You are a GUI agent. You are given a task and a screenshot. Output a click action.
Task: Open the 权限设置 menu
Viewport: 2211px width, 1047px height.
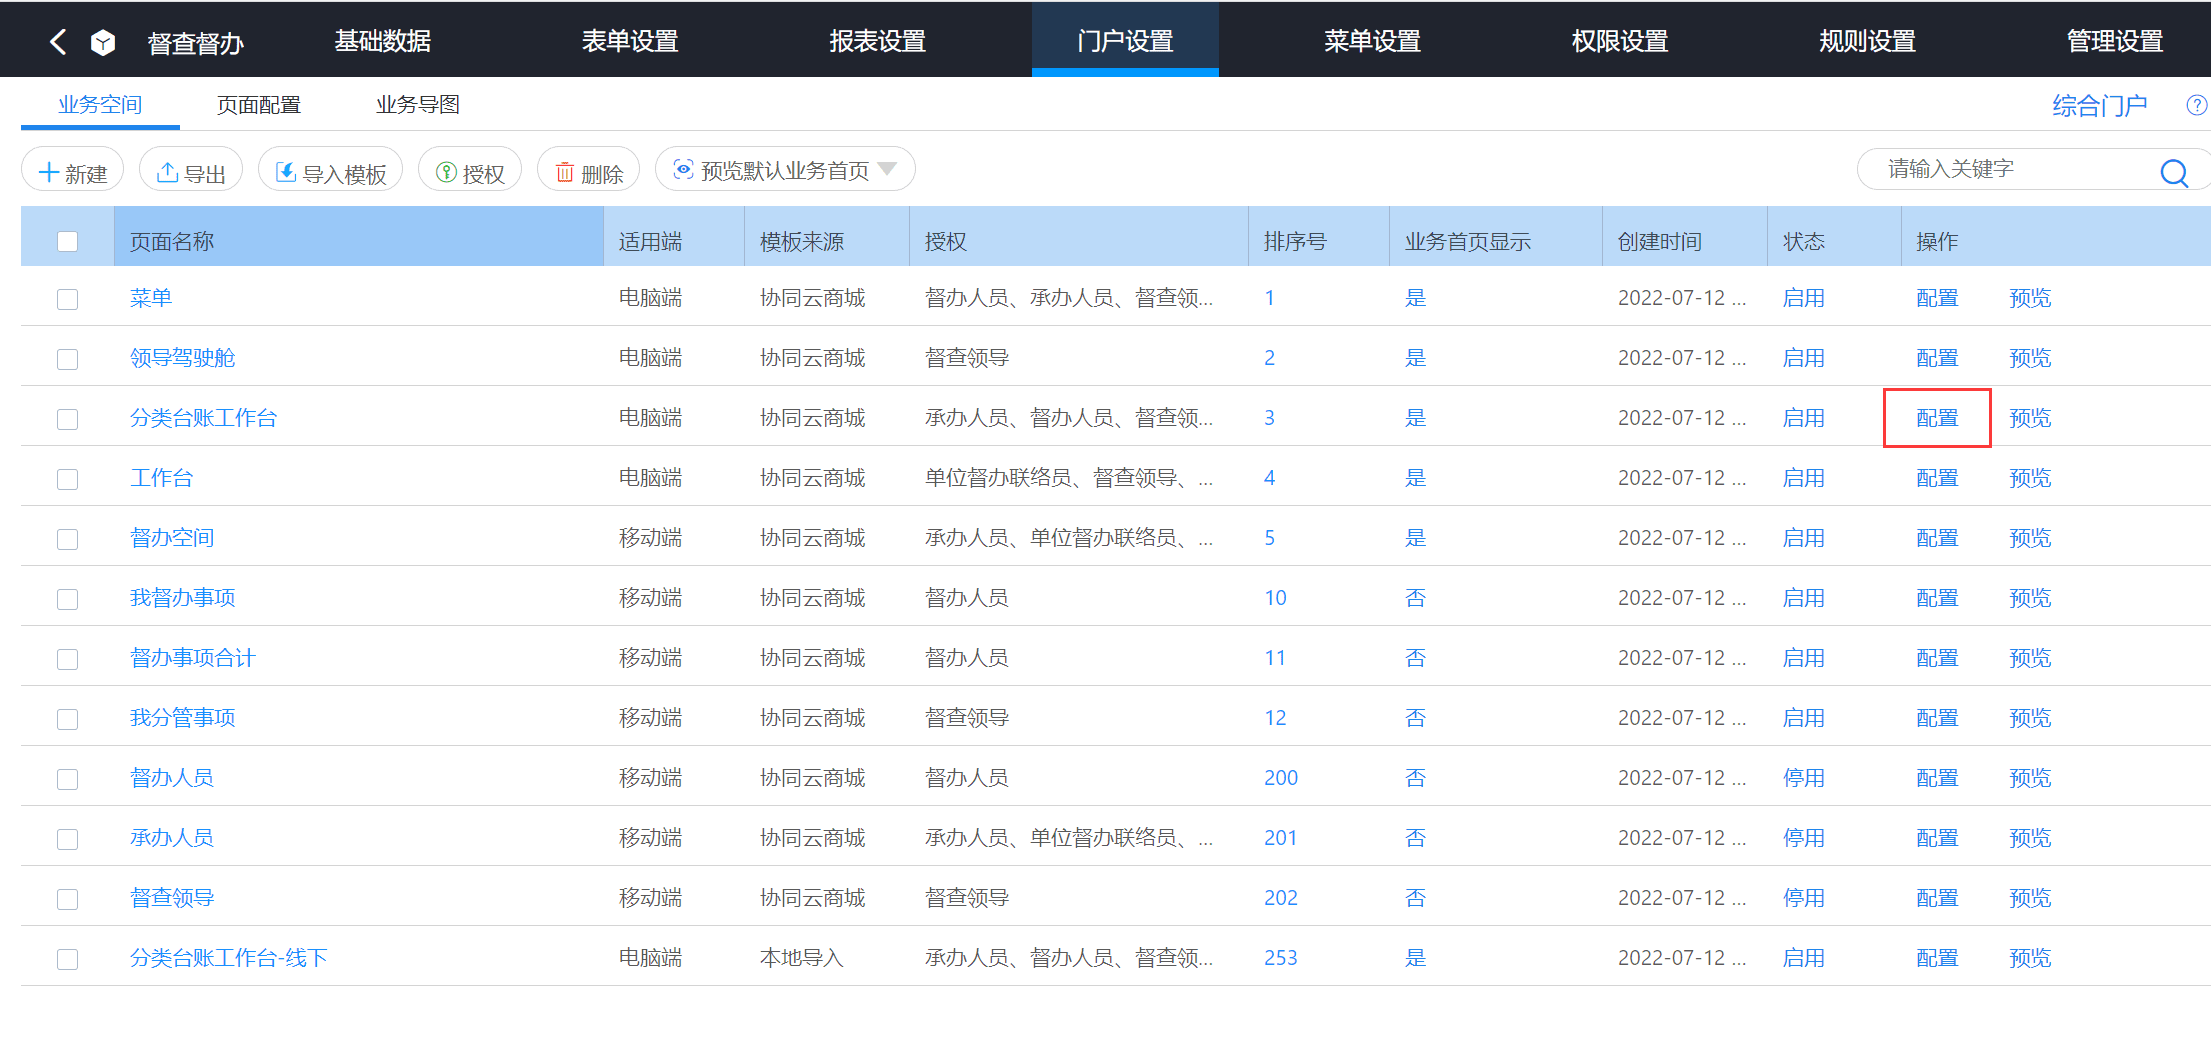point(1620,41)
